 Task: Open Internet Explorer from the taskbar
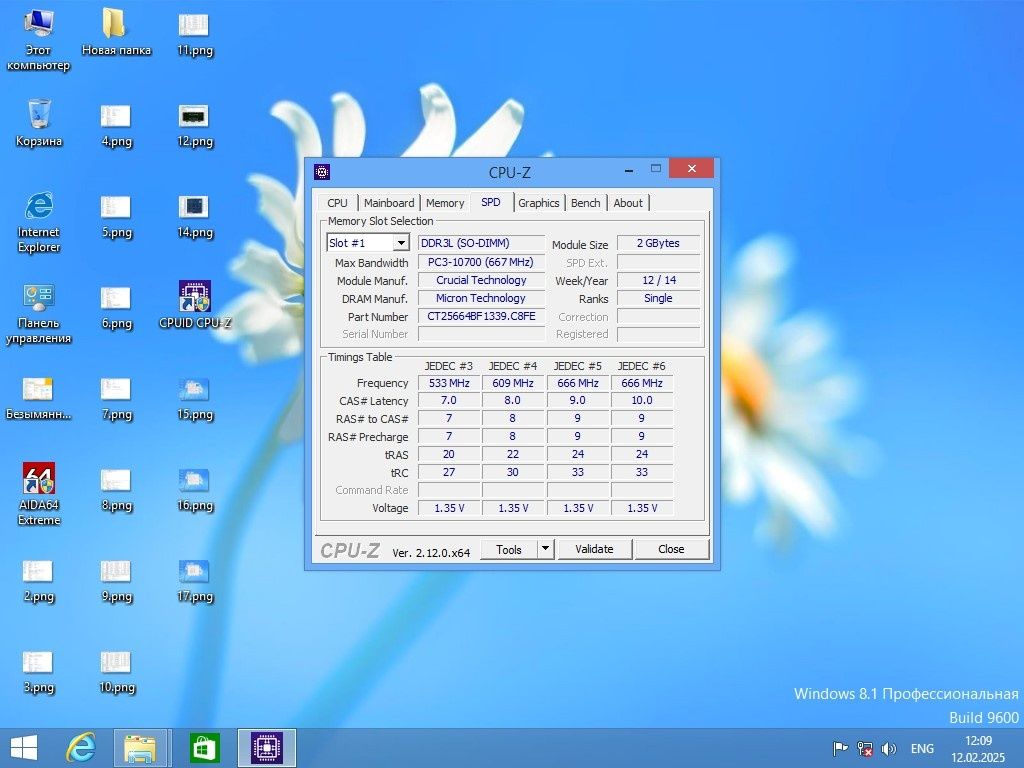point(80,748)
